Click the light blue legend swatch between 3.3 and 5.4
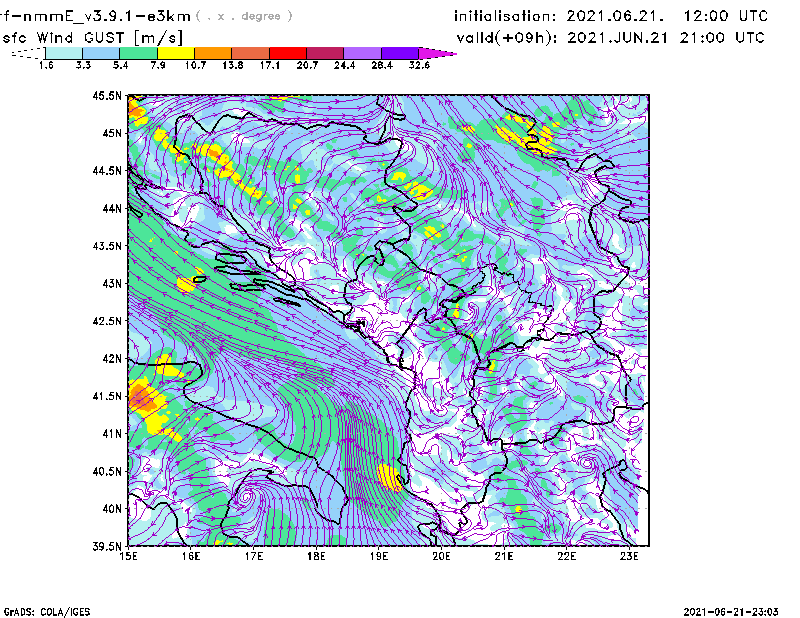Viewport: 800px width, 618px height. click(x=101, y=53)
